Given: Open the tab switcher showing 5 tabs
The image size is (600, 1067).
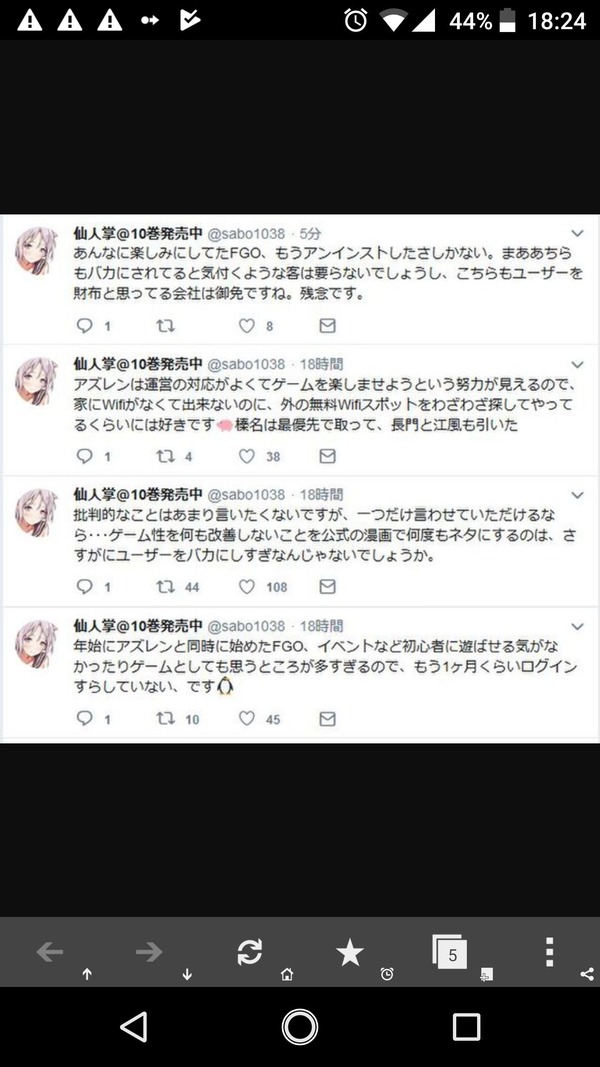Looking at the screenshot, I should point(450,952).
